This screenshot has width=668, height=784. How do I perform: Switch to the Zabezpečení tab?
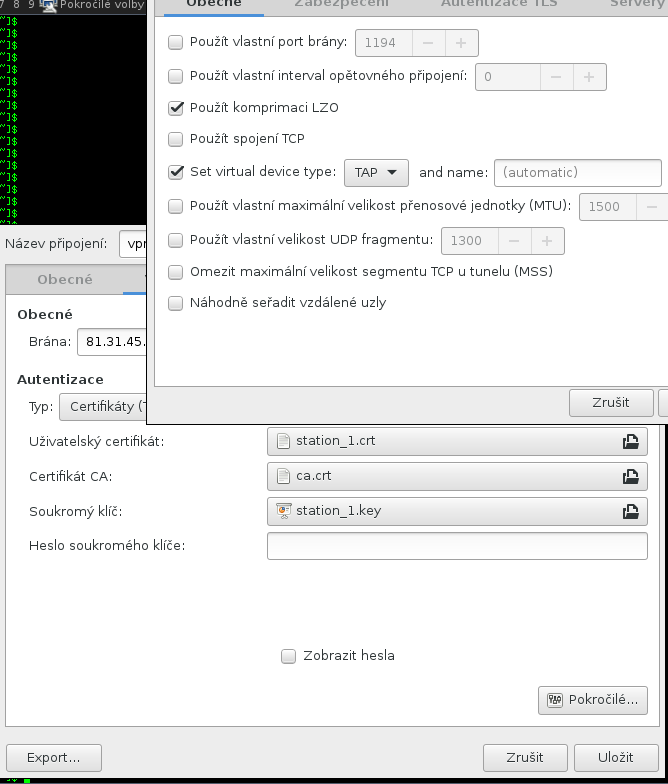(x=341, y=4)
